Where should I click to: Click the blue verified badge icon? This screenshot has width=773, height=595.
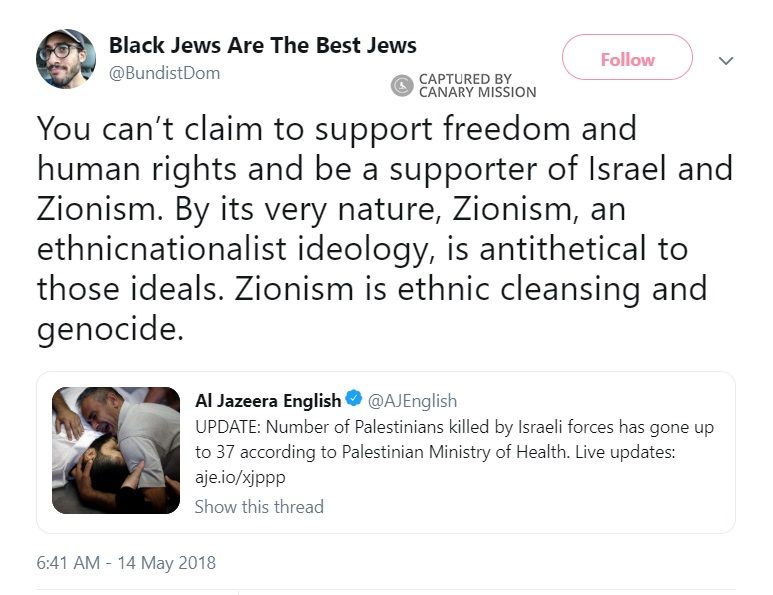tap(354, 400)
